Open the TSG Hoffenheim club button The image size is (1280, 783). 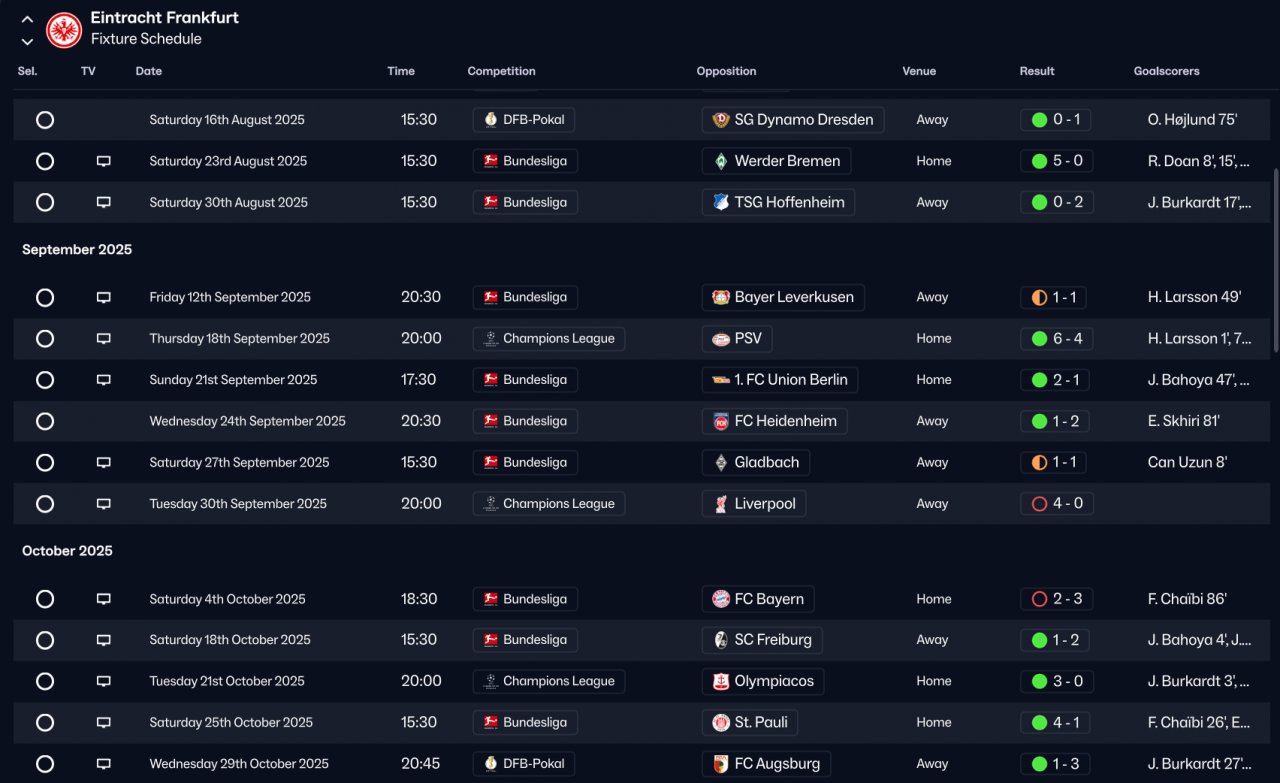pyautogui.click(x=778, y=202)
